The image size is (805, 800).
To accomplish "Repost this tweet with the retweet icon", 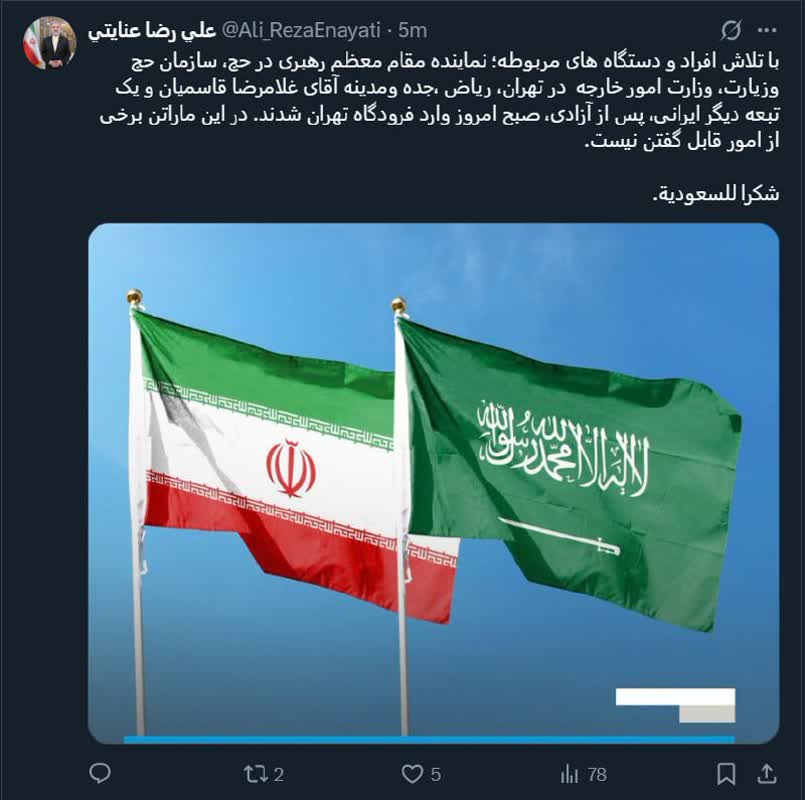I will click(255, 774).
